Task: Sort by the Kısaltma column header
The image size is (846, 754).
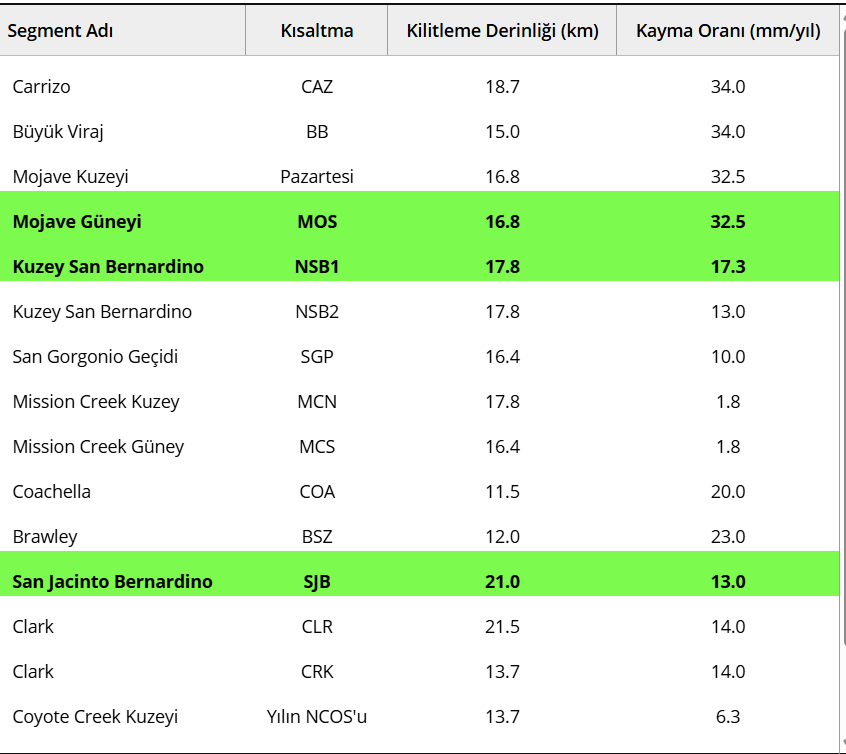Action: (x=317, y=30)
